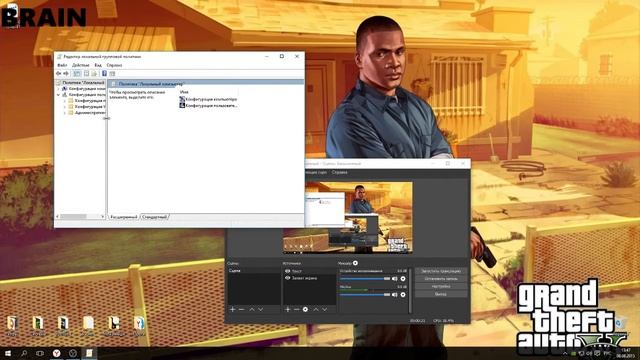Open the Справка menu in OBS window
The height and width of the screenshot is (360, 640).
click(x=339, y=173)
